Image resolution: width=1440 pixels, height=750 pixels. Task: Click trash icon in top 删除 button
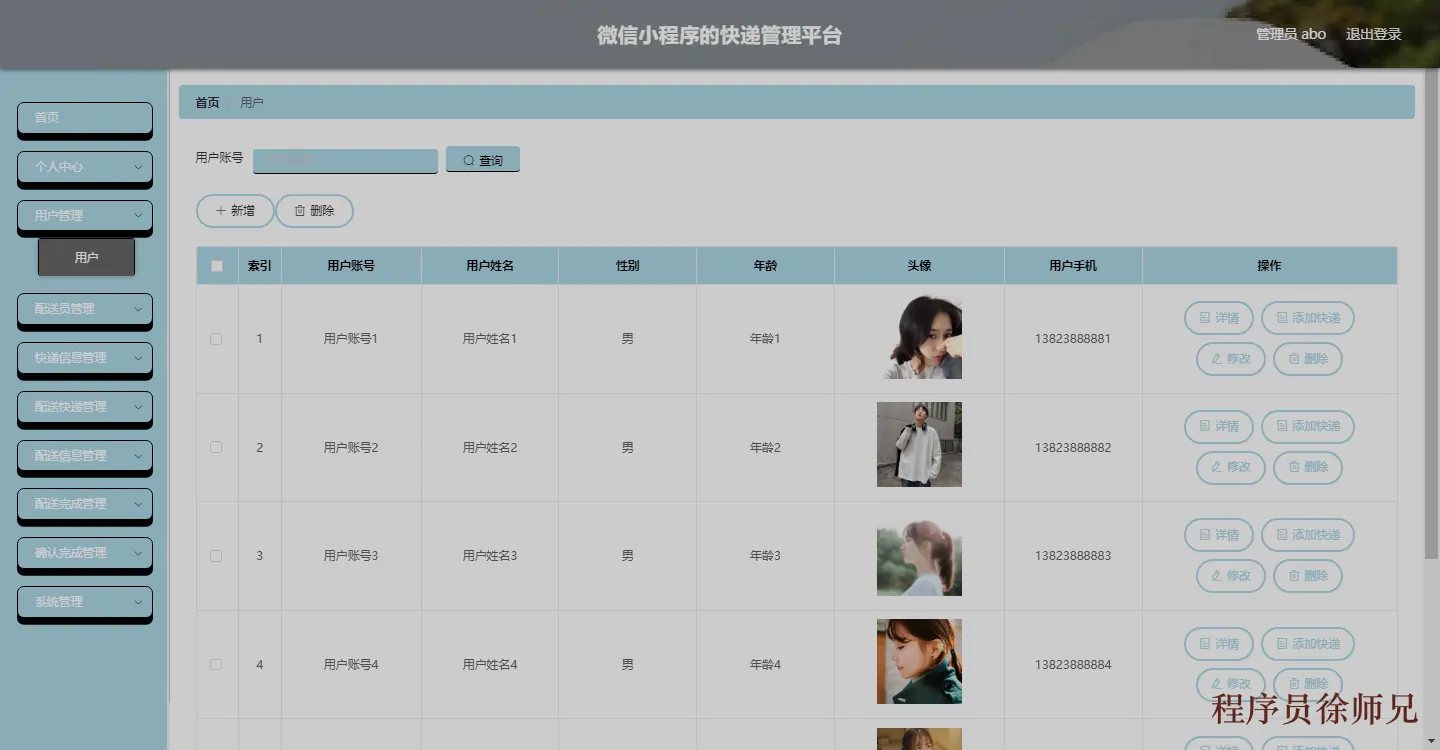click(300, 211)
